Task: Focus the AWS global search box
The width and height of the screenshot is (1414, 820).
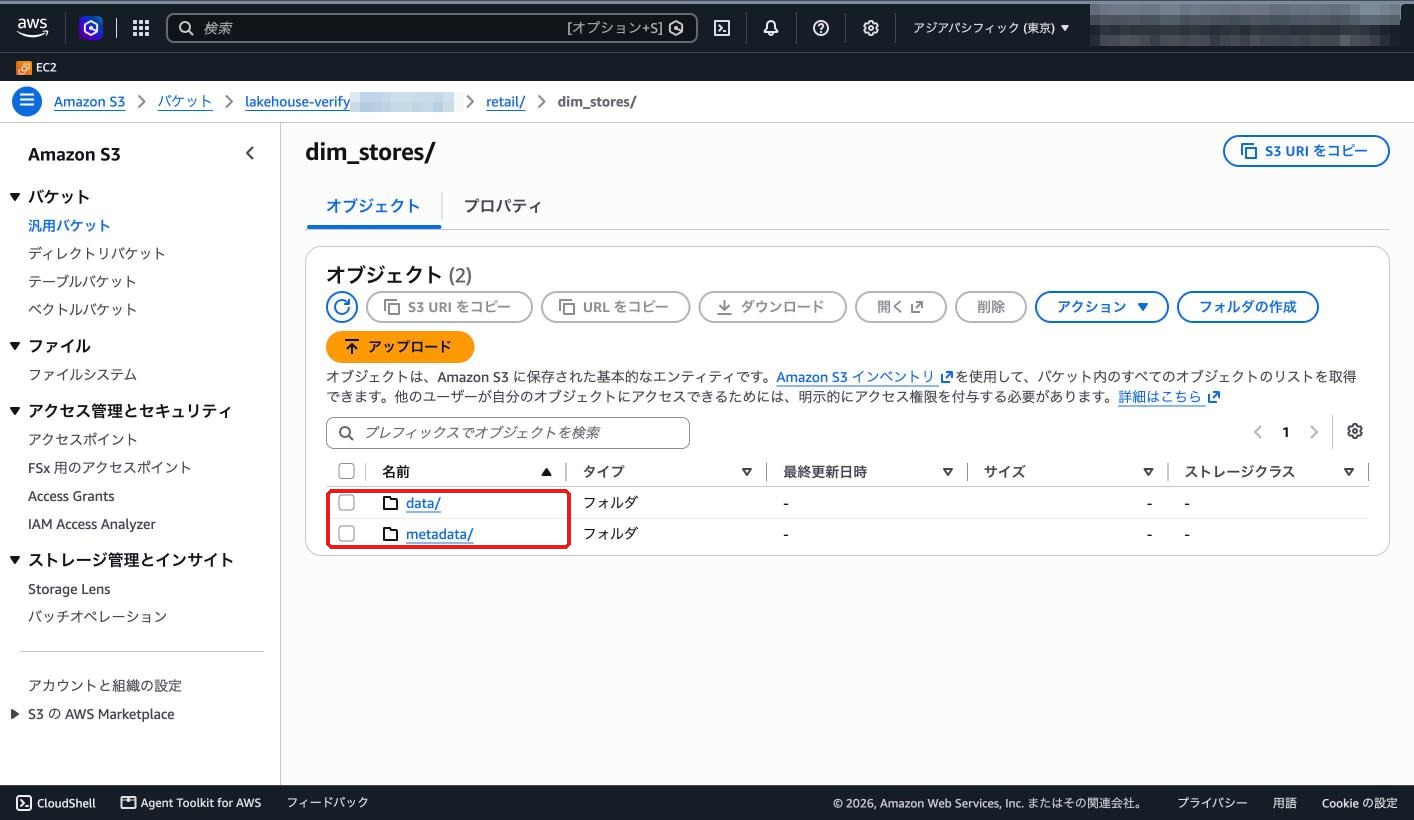Action: coord(432,28)
